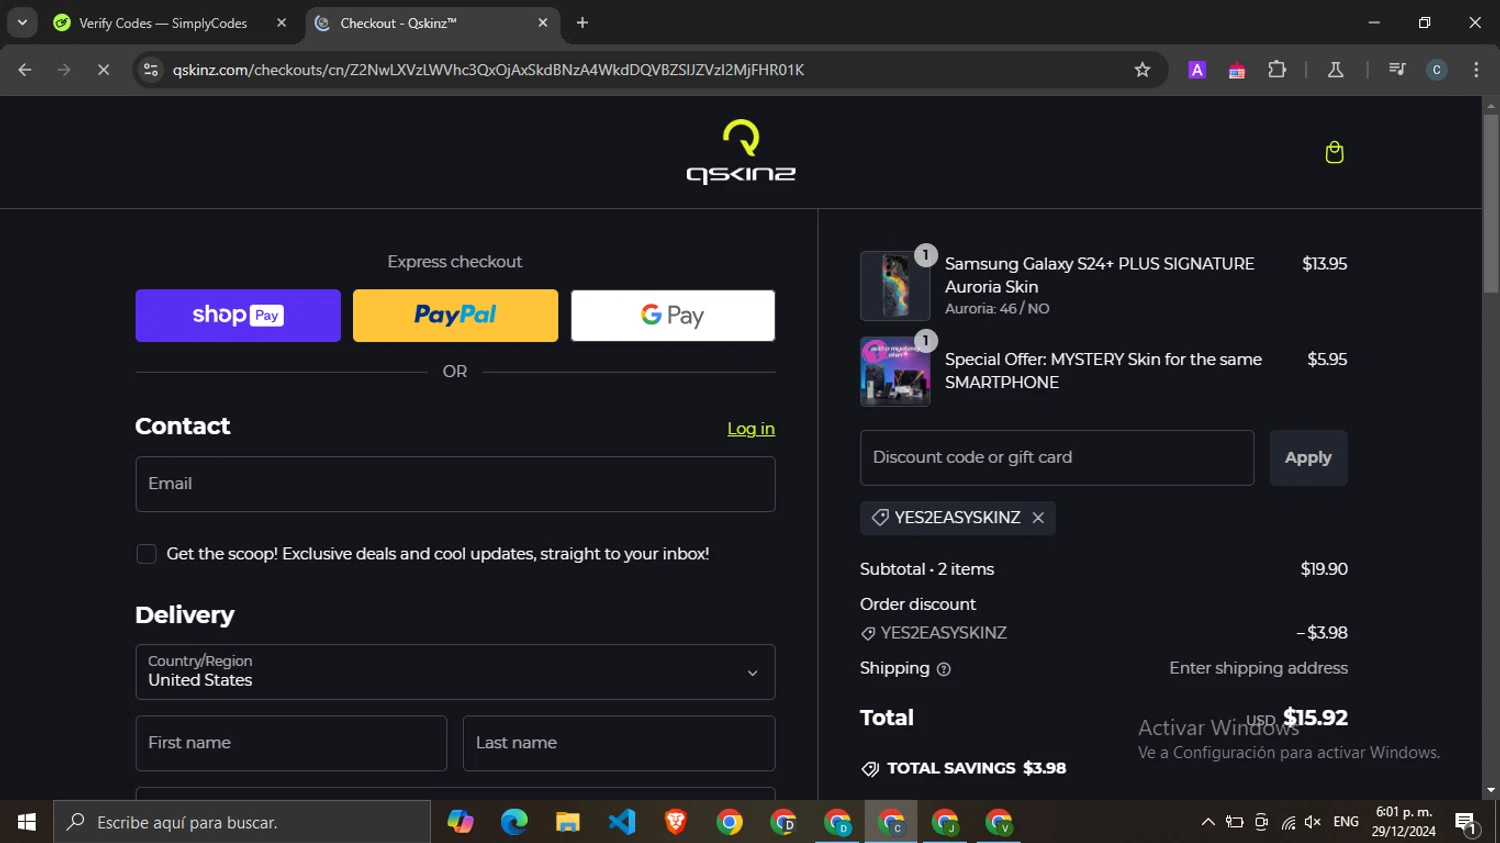1500x843 pixels.
Task: Open a new browser tab
Action: pyautogui.click(x=582, y=23)
